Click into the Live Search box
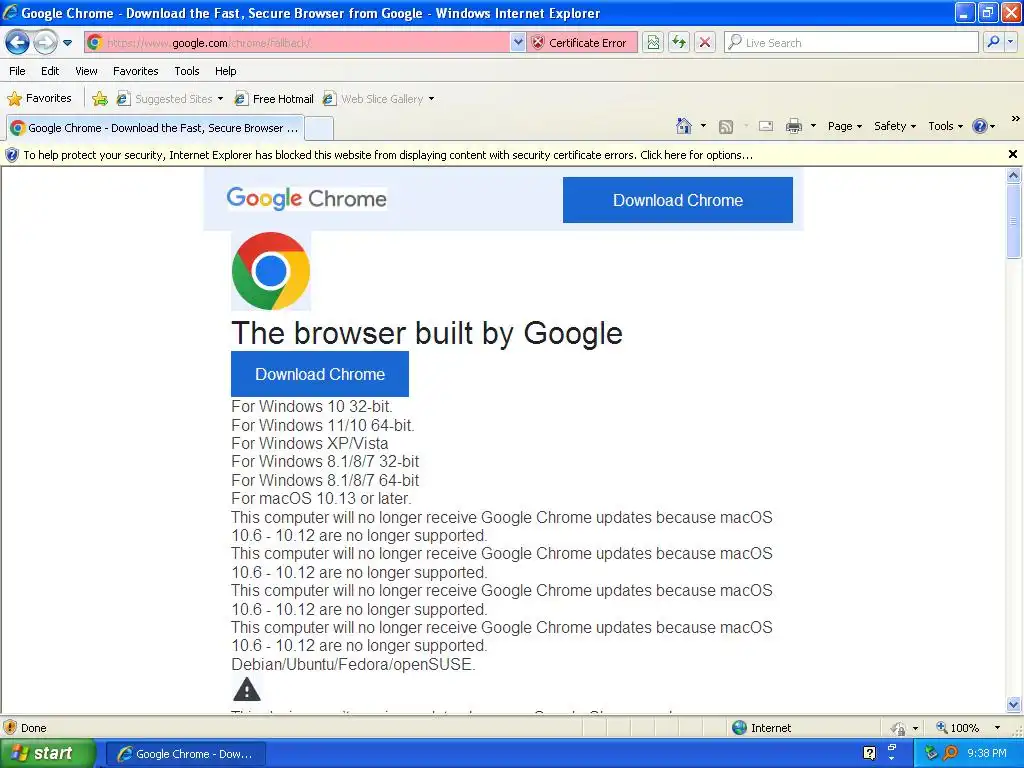This screenshot has width=1024, height=768. click(851, 43)
